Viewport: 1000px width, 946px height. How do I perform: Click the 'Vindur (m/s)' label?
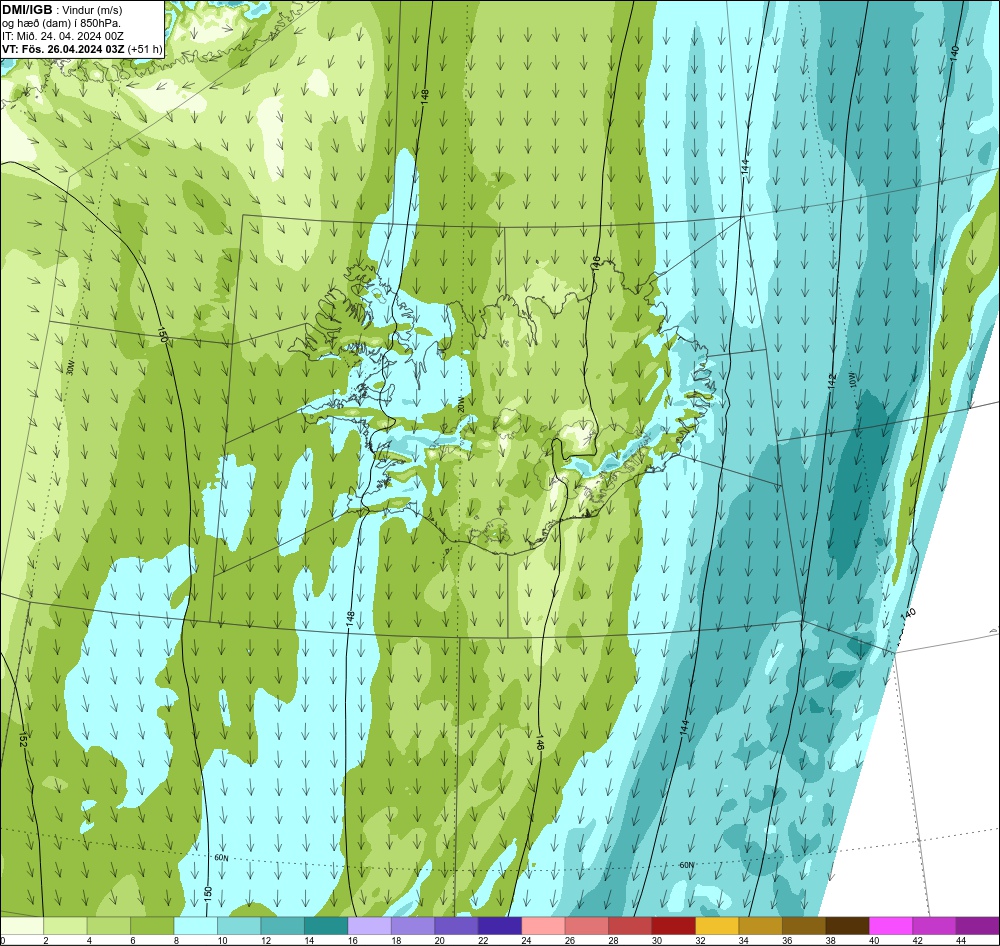pyautogui.click(x=93, y=10)
